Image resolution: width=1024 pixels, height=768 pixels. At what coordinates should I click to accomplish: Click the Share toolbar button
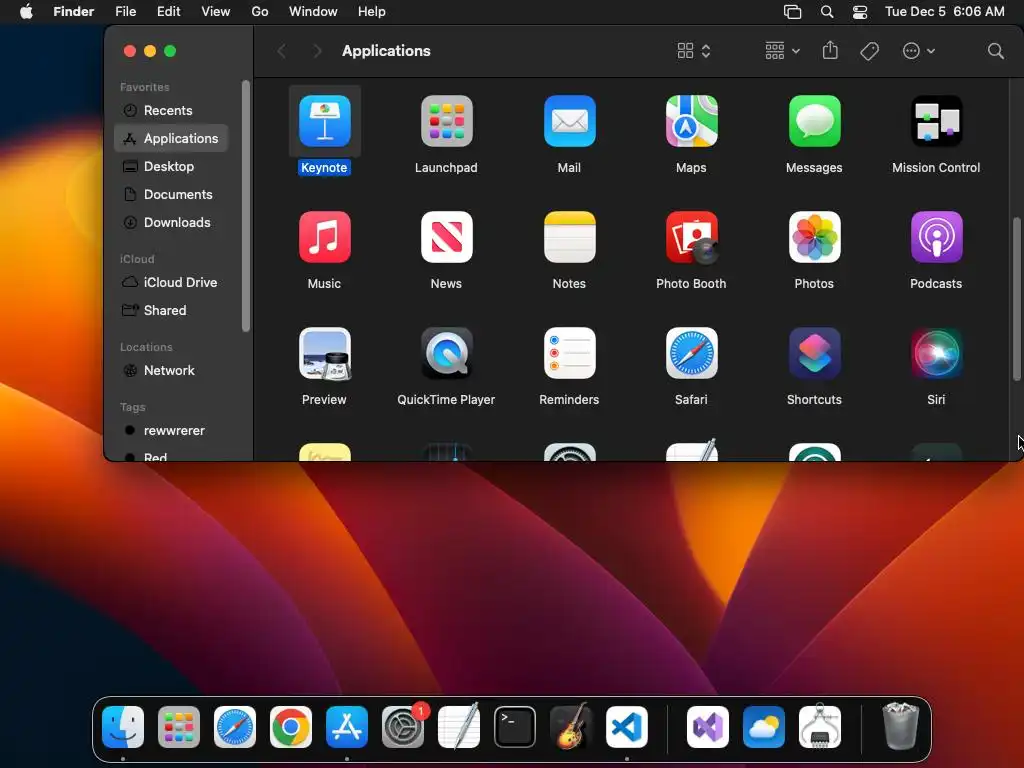tap(830, 50)
